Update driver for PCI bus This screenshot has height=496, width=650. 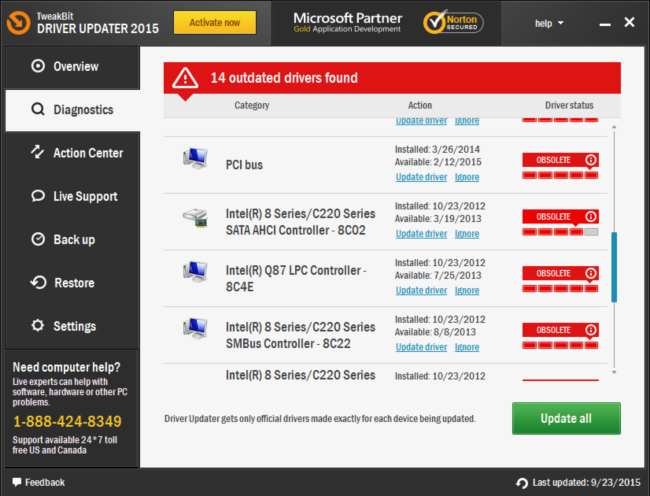(421, 177)
